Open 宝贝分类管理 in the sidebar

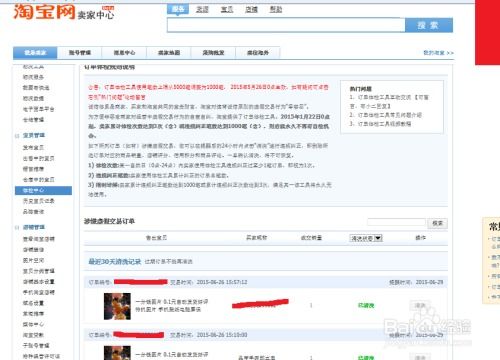point(39,271)
